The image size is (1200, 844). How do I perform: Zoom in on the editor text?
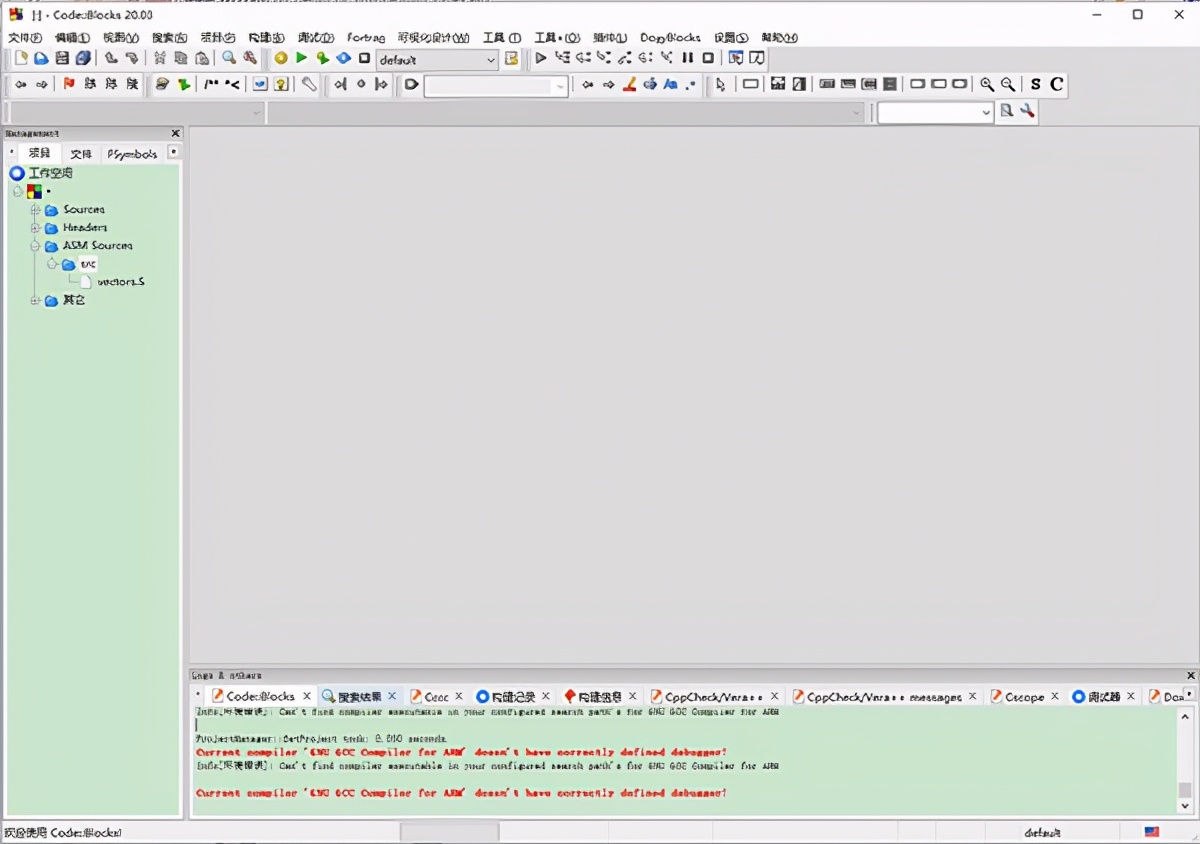(x=986, y=85)
